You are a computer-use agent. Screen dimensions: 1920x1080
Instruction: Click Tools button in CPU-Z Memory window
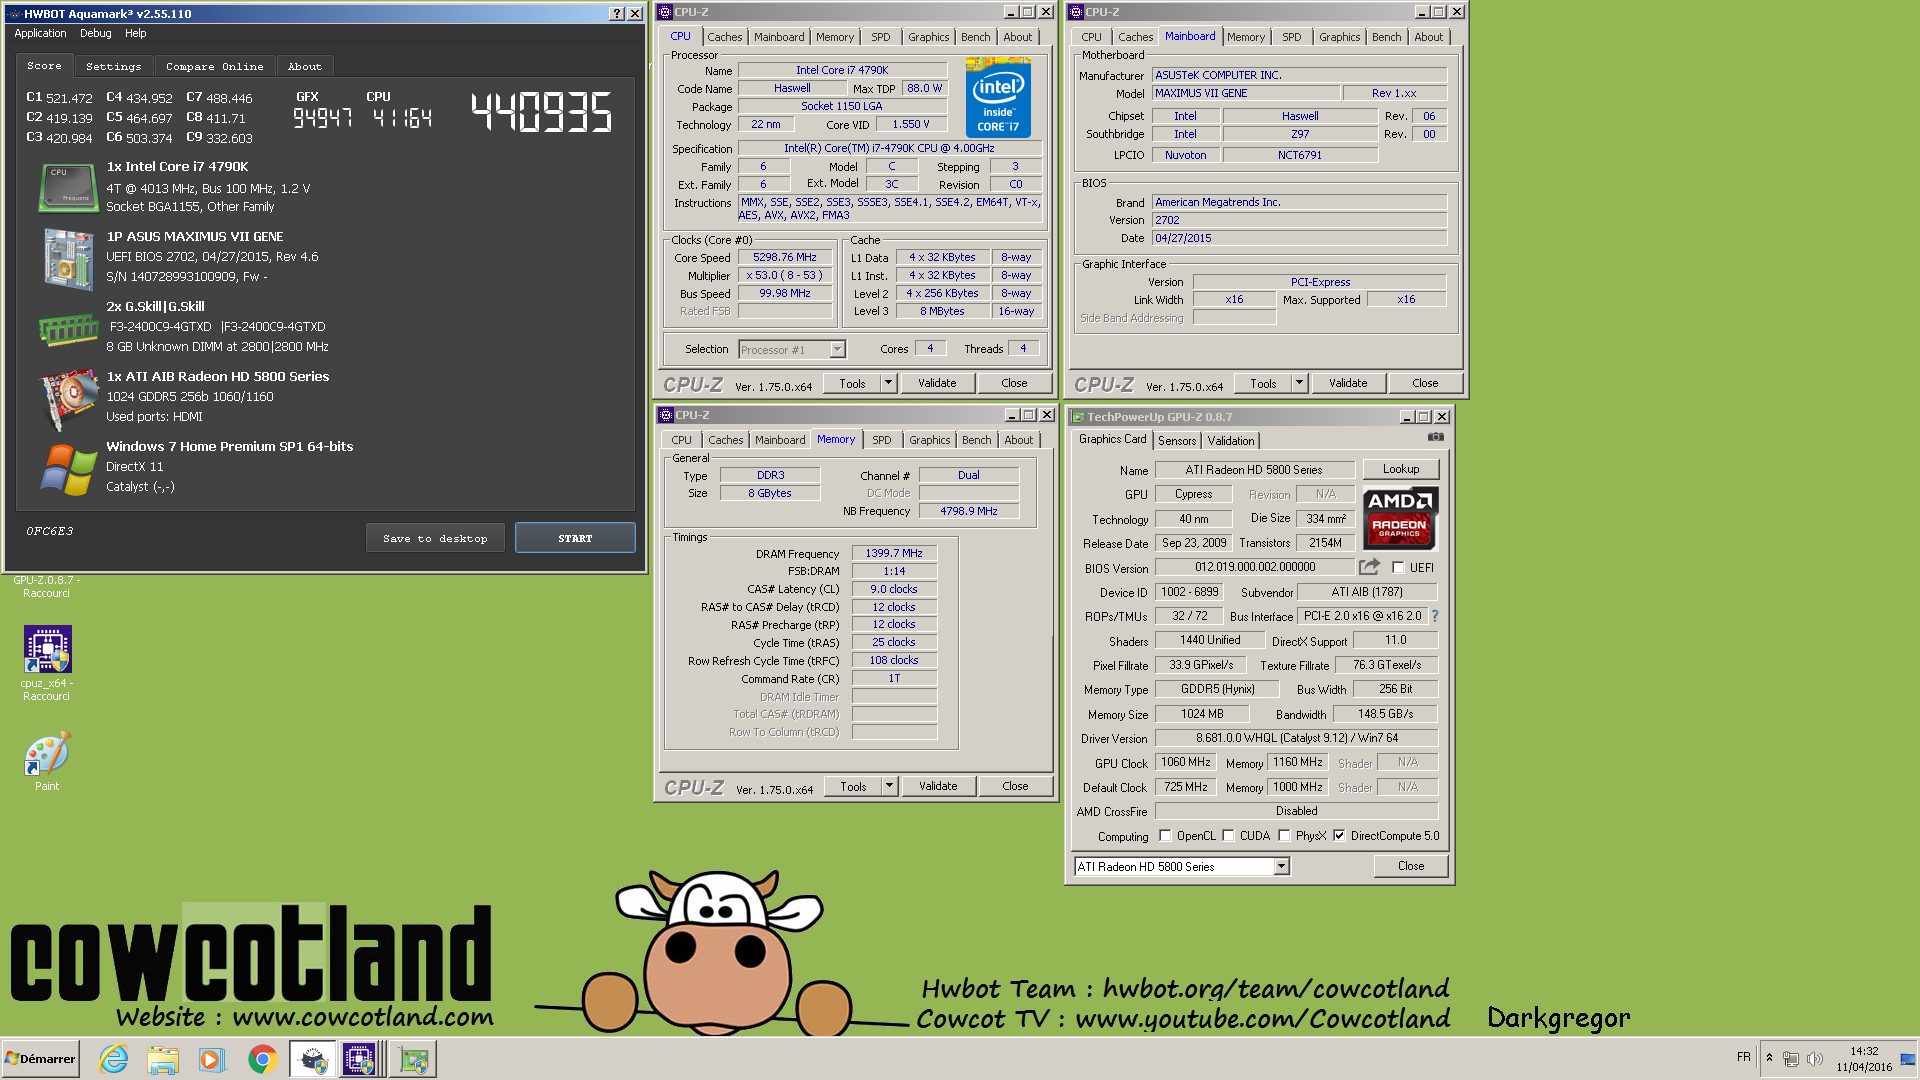click(853, 786)
